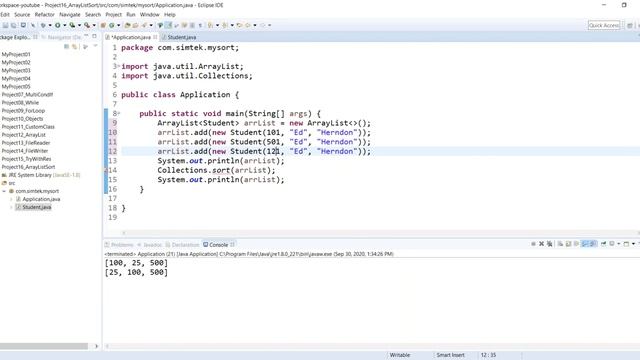Open the New Java Class dropdown arrow
The image size is (640, 360).
(x=118, y=25)
